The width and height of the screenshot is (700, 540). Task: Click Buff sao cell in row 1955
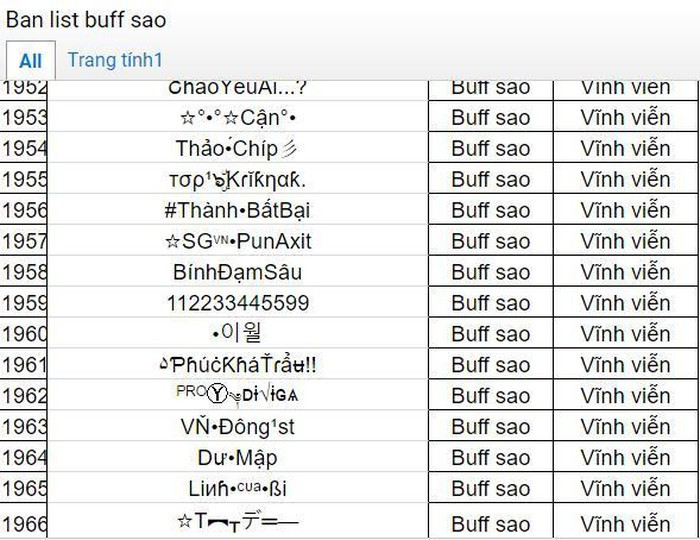(x=490, y=179)
